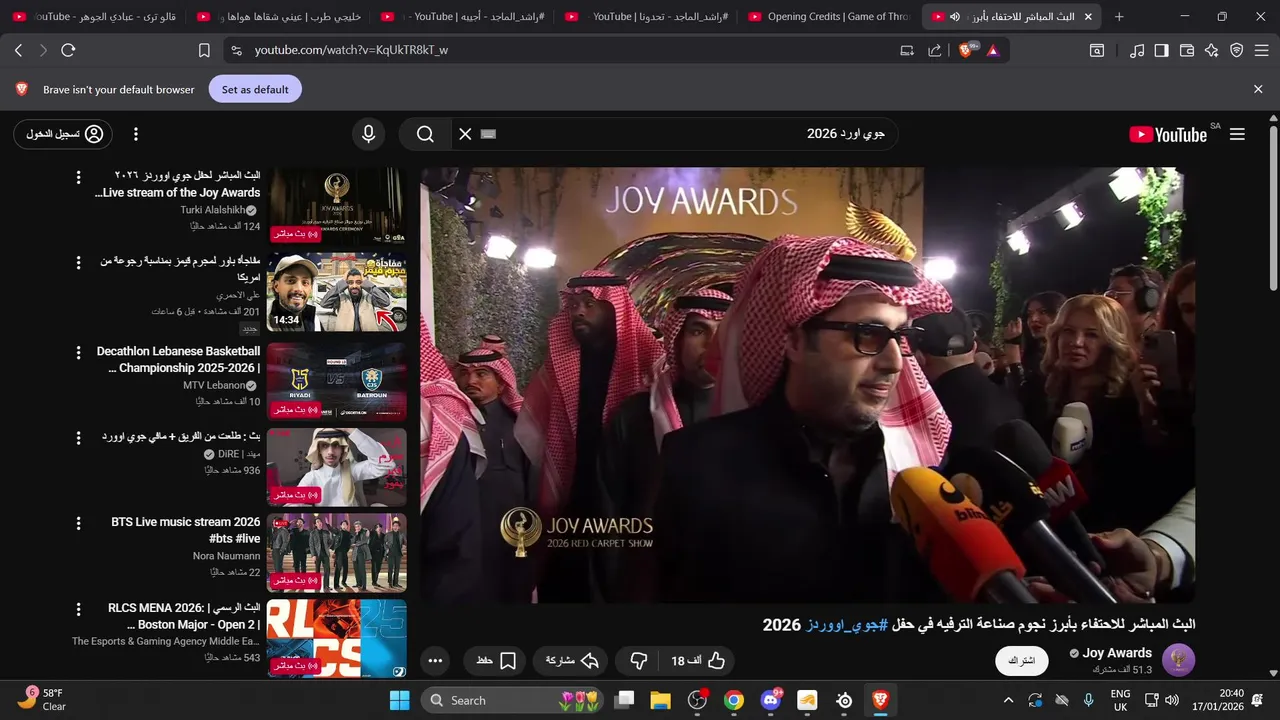Switch to the قالو ترى - عبادي الجوهر tab
The width and height of the screenshot is (1280, 720).
(x=95, y=17)
